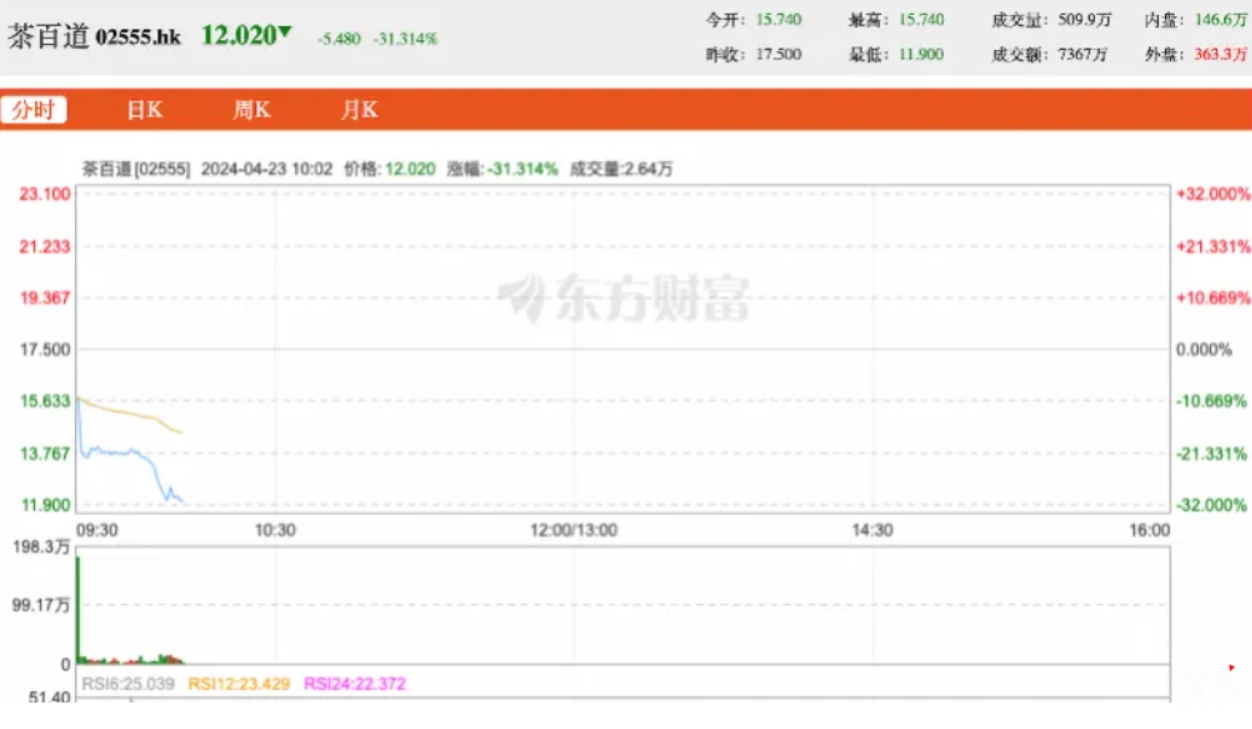Image resolution: width=1252 pixels, height=729 pixels.
Task: Click the y-axis label 17.500
Action: 45,349
